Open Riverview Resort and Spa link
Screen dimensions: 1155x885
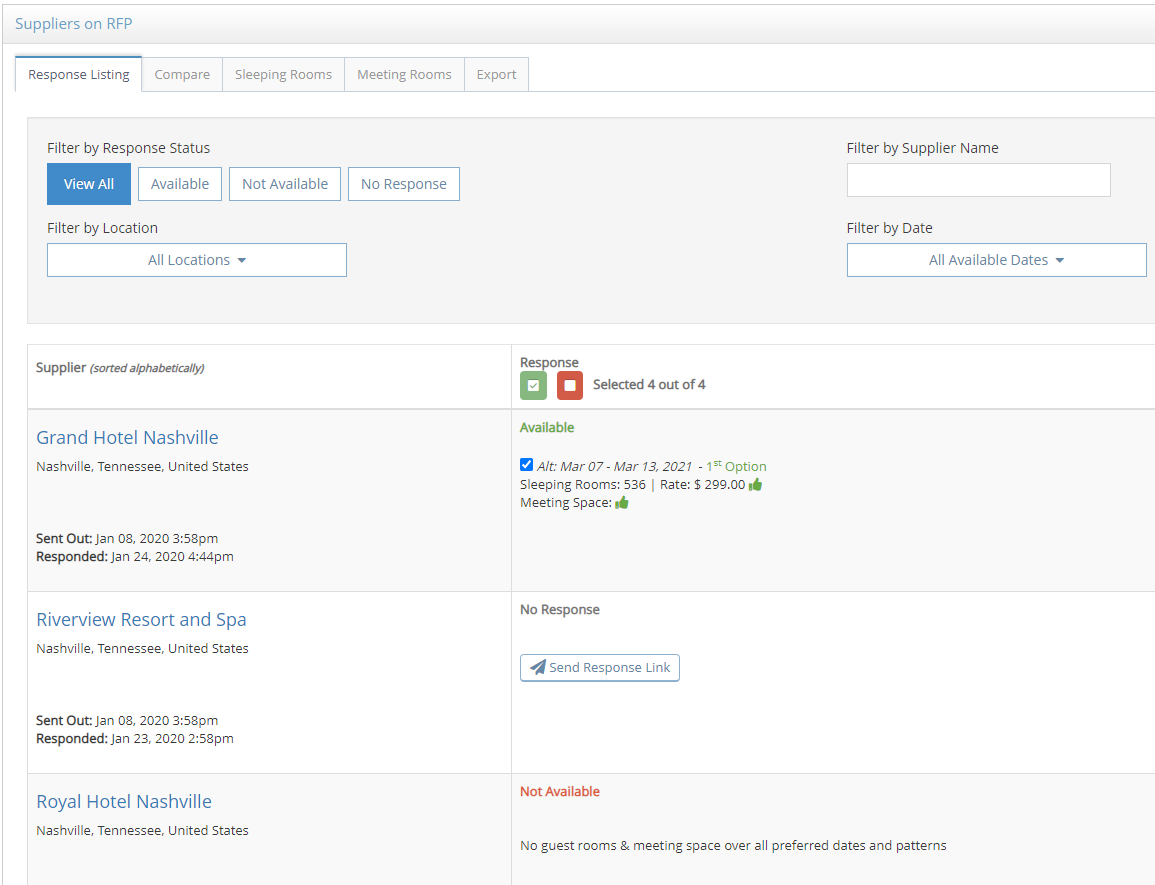pos(141,620)
